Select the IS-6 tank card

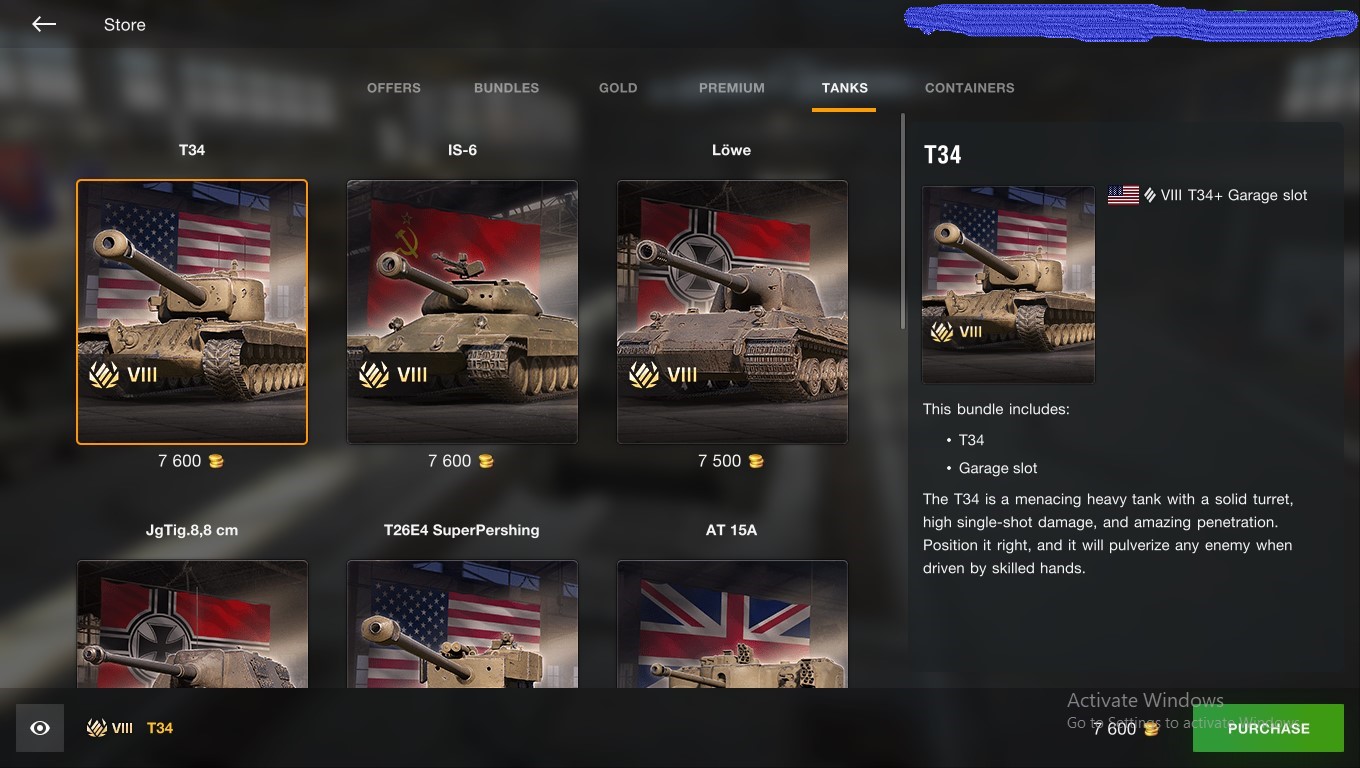click(x=462, y=312)
